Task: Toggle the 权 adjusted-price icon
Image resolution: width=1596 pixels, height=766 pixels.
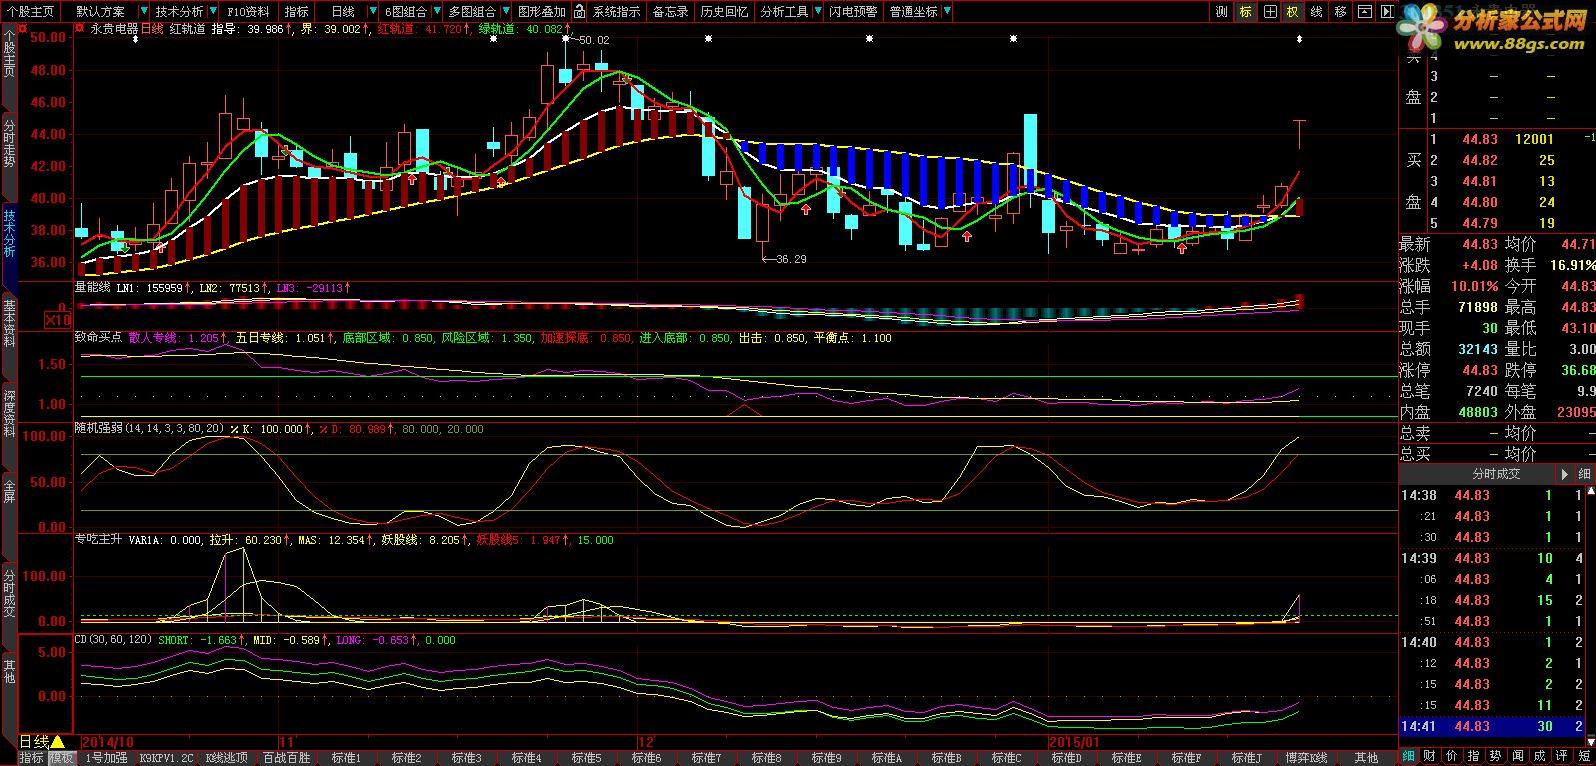Action: tap(1293, 12)
